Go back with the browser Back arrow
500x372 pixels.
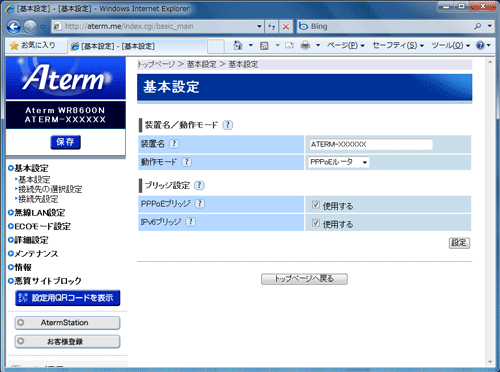tap(14, 27)
